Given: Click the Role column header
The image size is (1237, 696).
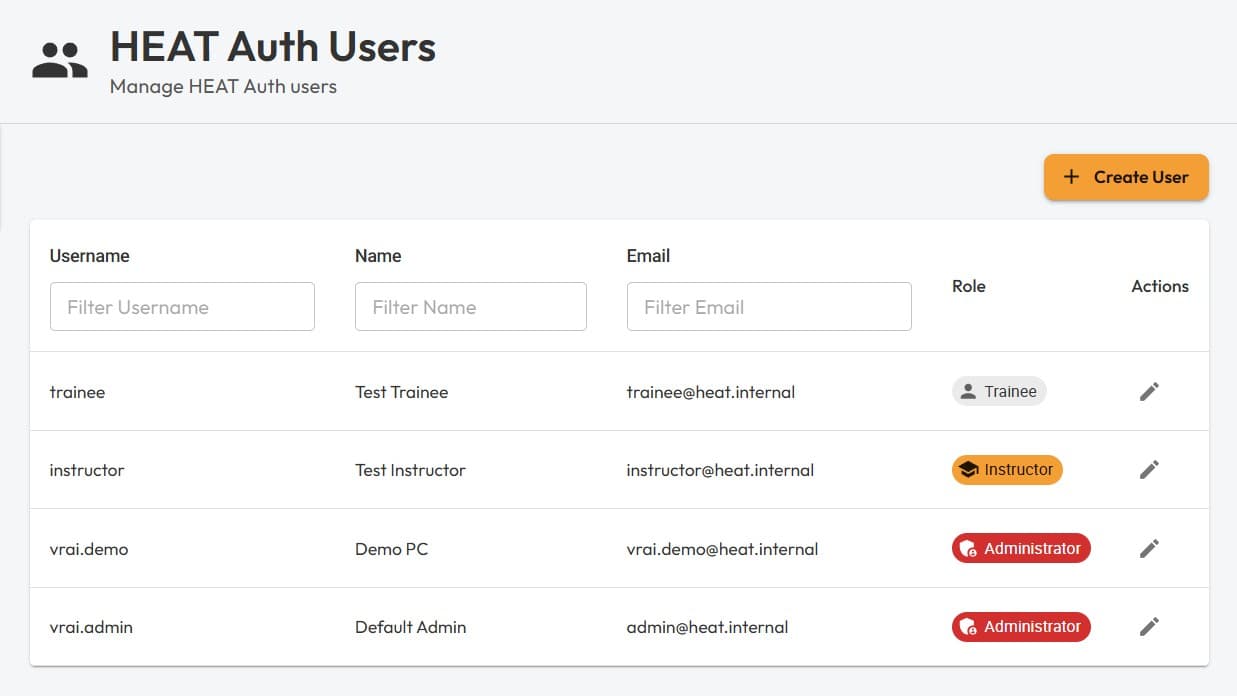Looking at the screenshot, I should tap(968, 286).
